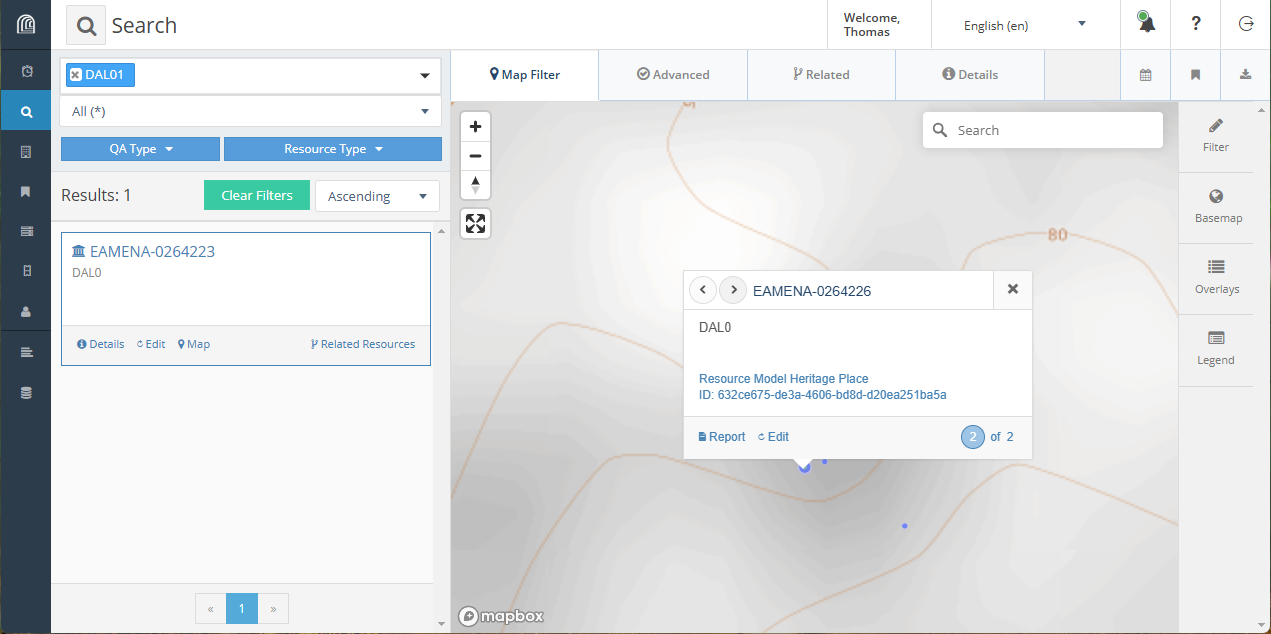Screen dimensions: 1271x634
Task: Open the help question mark icon
Action: point(1196,24)
